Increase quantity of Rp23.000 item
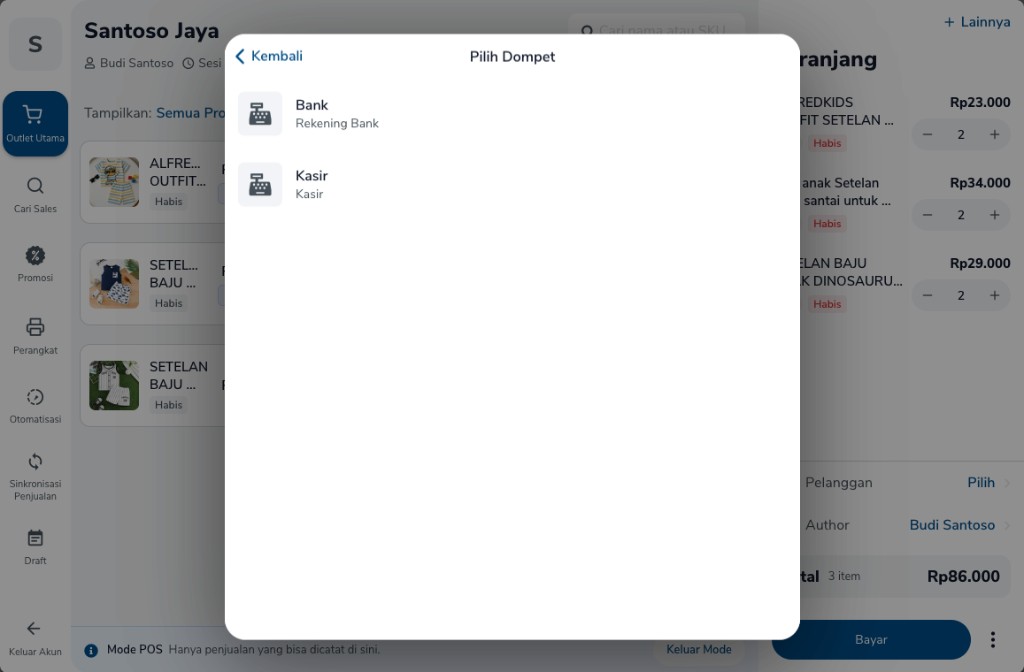This screenshot has height=672, width=1024. coord(995,135)
